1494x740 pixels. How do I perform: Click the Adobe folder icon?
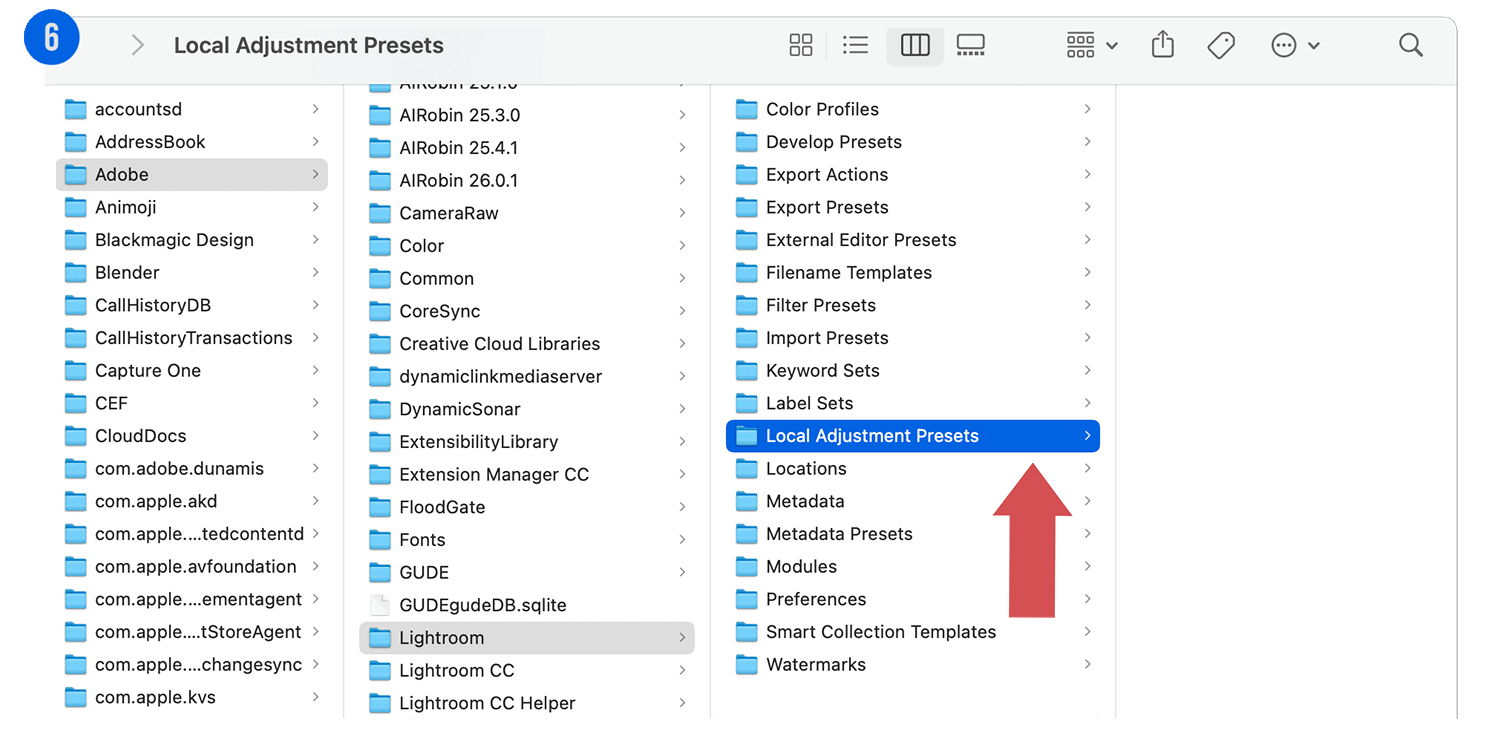pyautogui.click(x=76, y=175)
